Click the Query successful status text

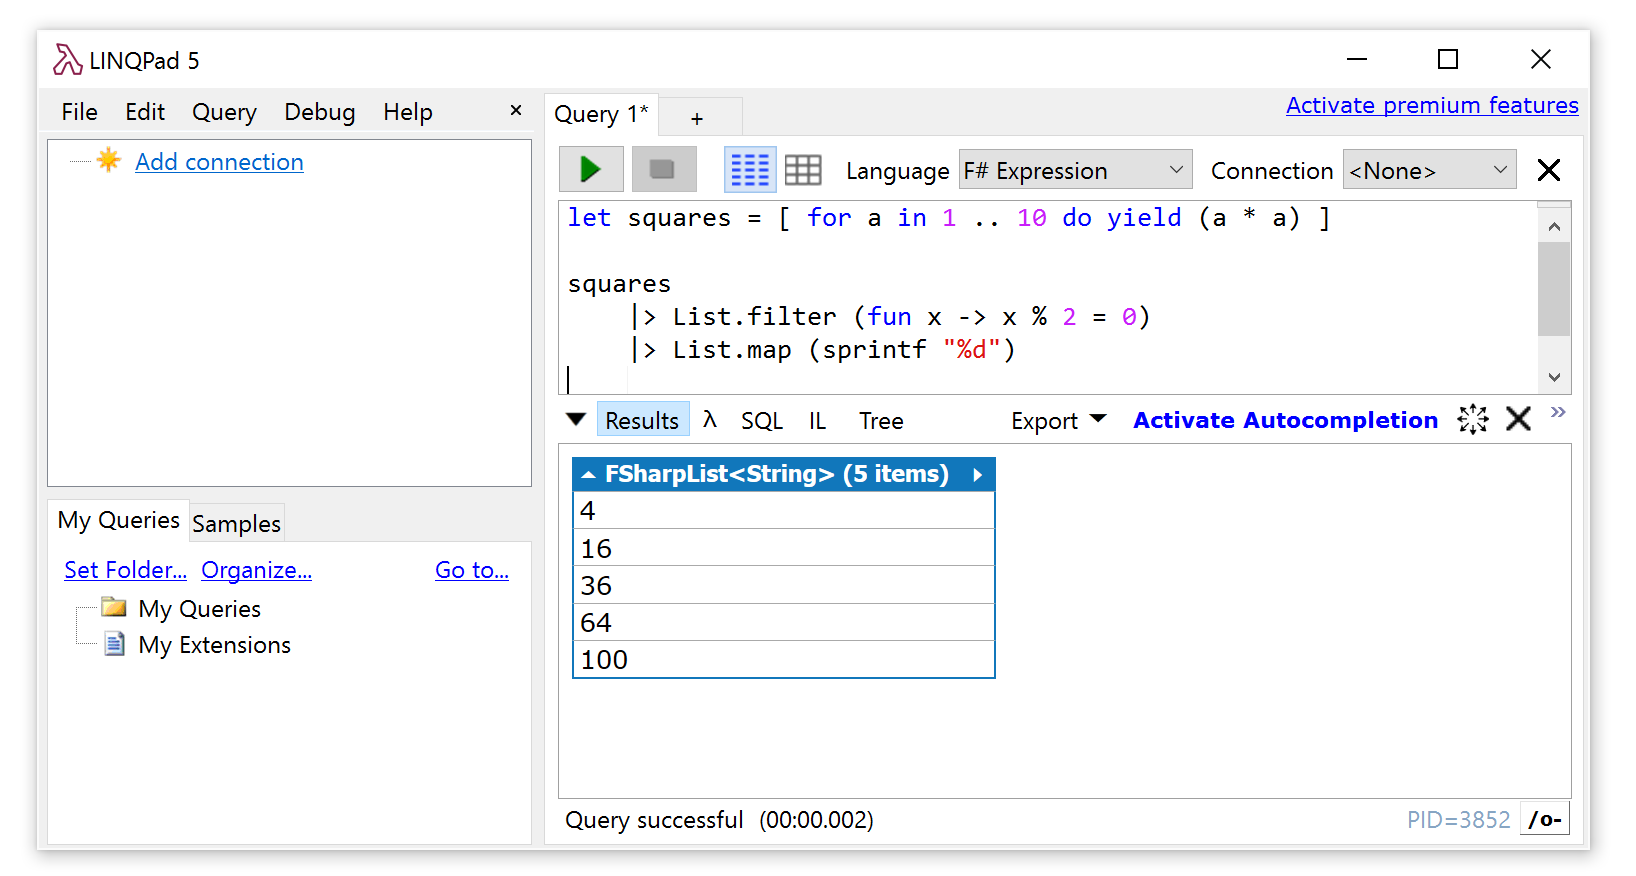point(654,820)
